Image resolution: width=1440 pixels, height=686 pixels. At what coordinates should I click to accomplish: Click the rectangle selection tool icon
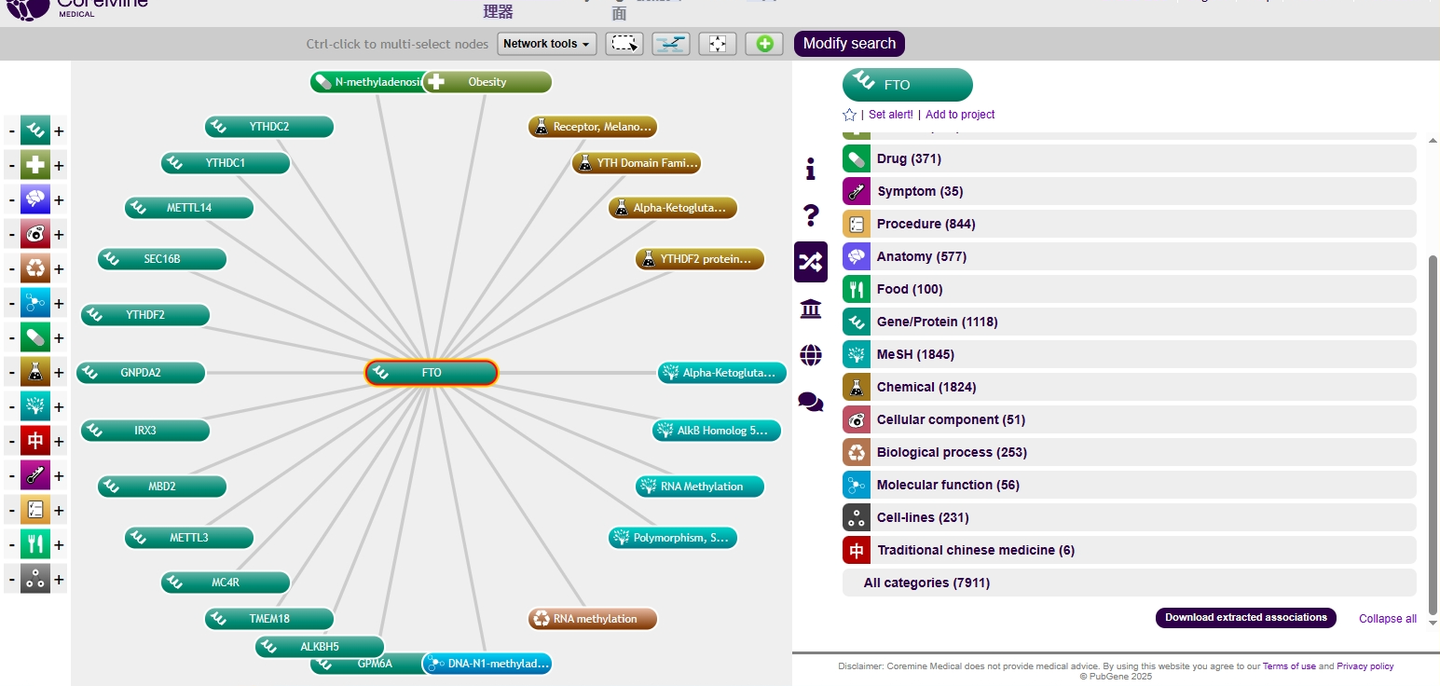[x=624, y=44]
